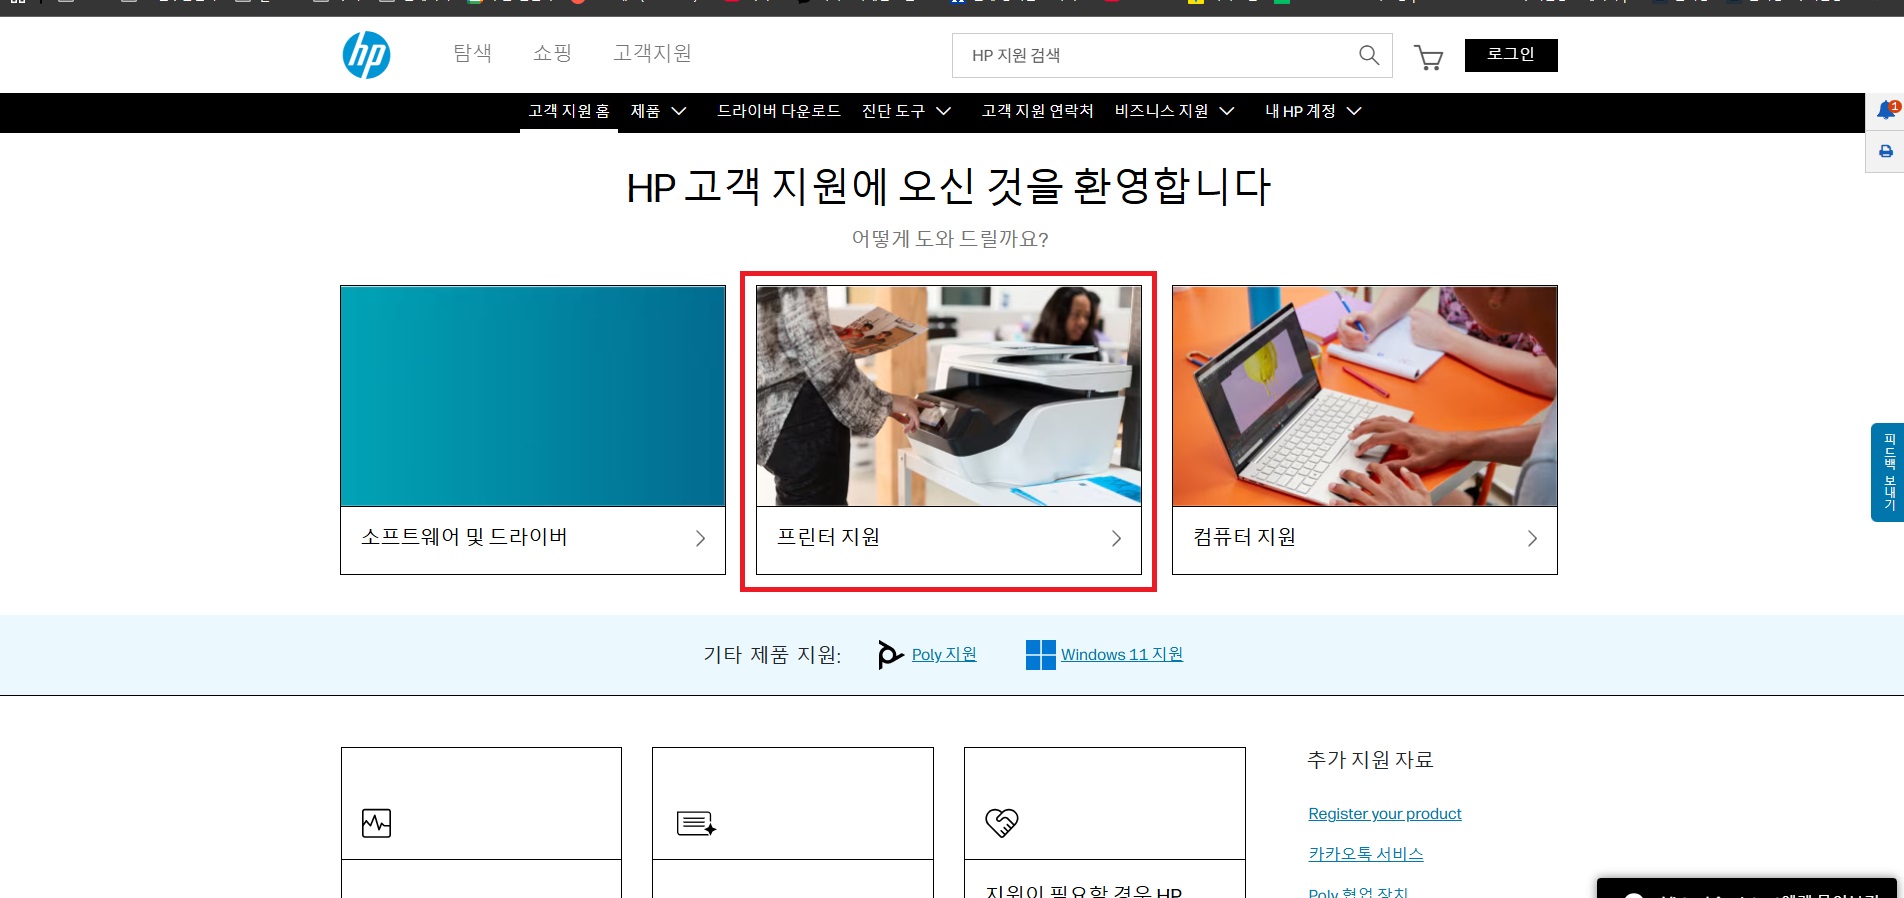Click the HP logo
1904x898 pixels.
coord(366,55)
